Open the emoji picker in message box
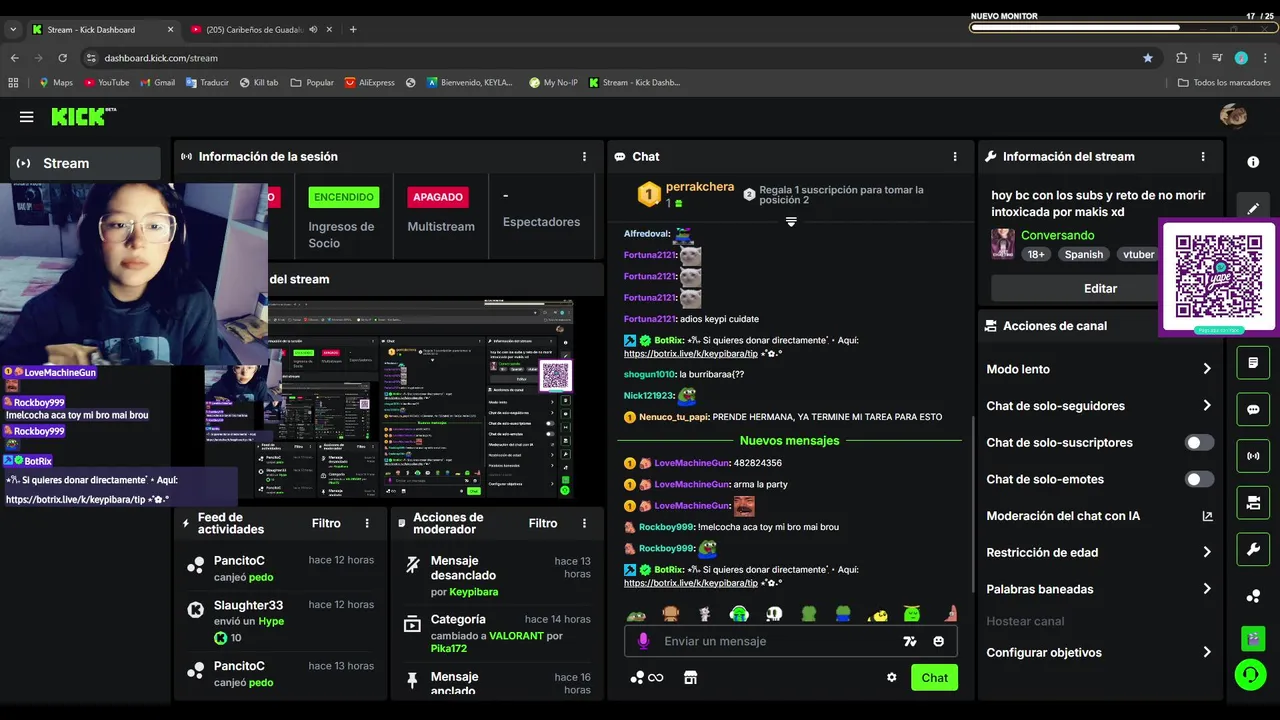 938,641
